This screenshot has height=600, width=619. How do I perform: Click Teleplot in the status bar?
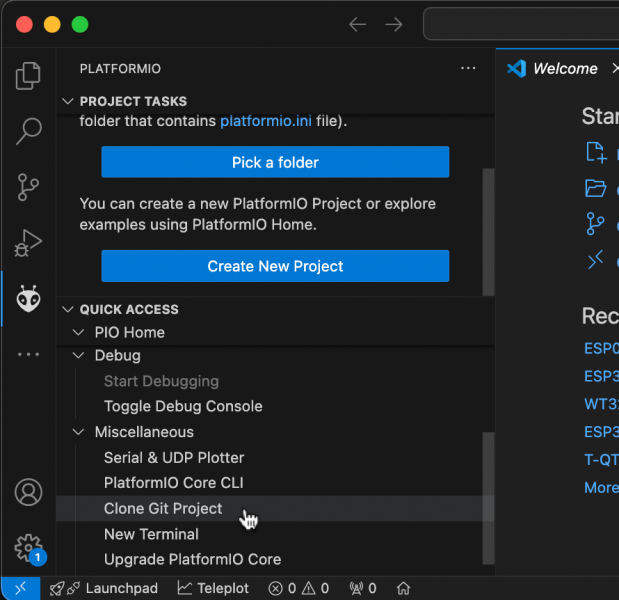click(x=212, y=588)
